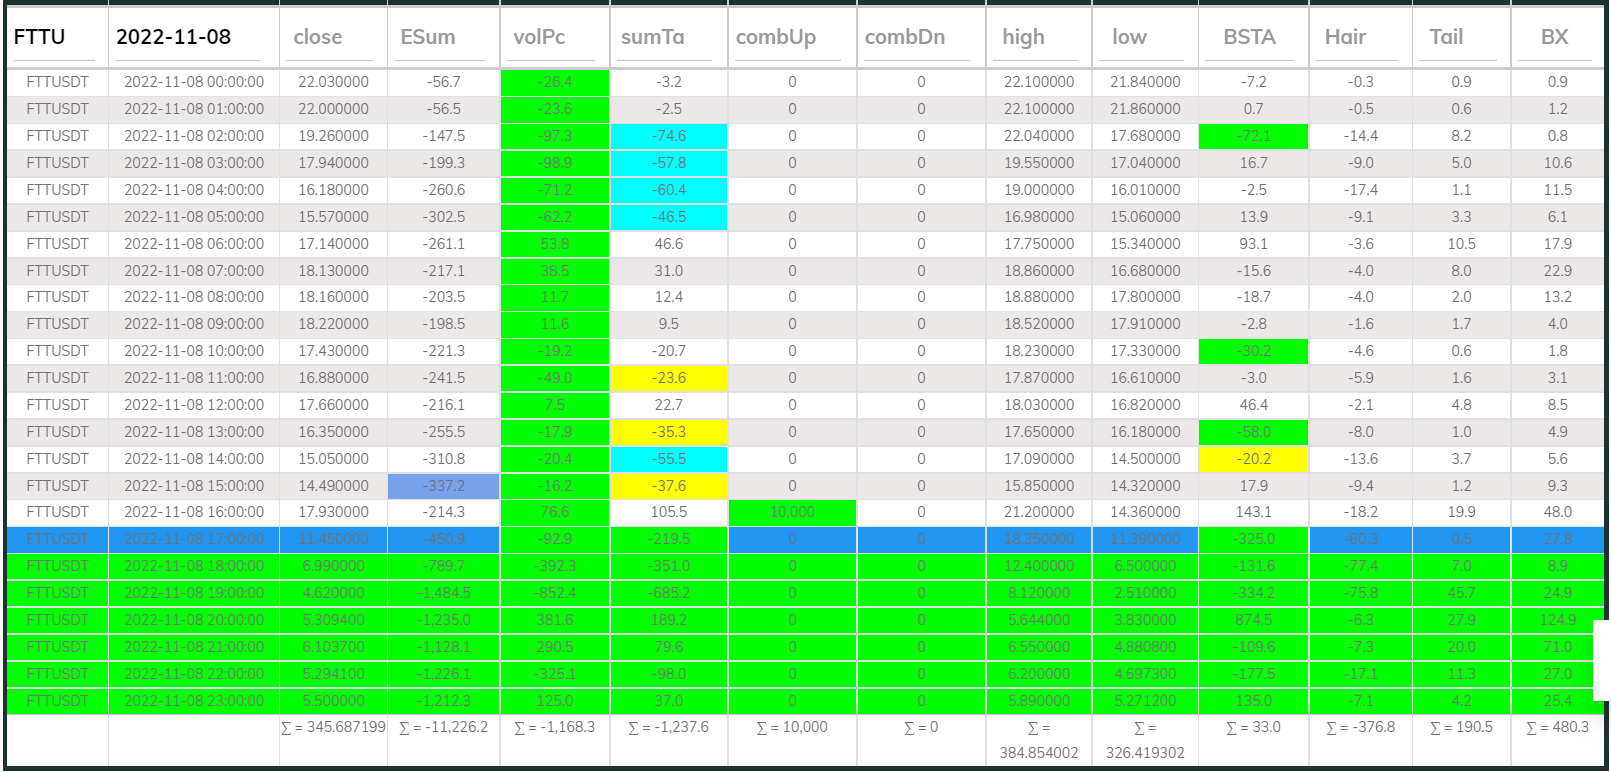Screen dimensions: 1611x772
Task: Click close value 4.620000
Action: point(333,593)
